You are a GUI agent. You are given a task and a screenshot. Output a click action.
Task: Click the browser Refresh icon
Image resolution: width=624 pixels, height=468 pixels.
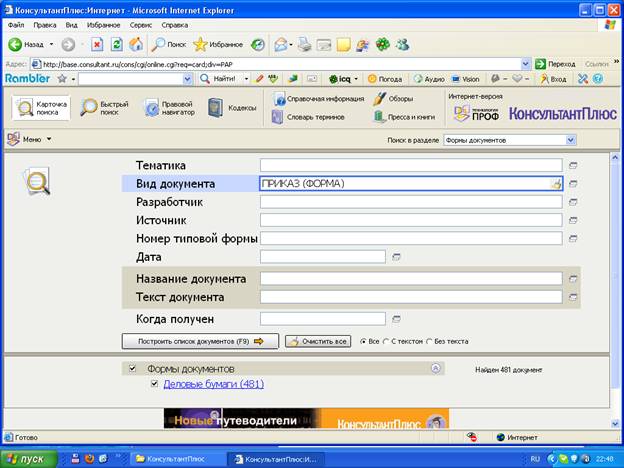pos(116,44)
